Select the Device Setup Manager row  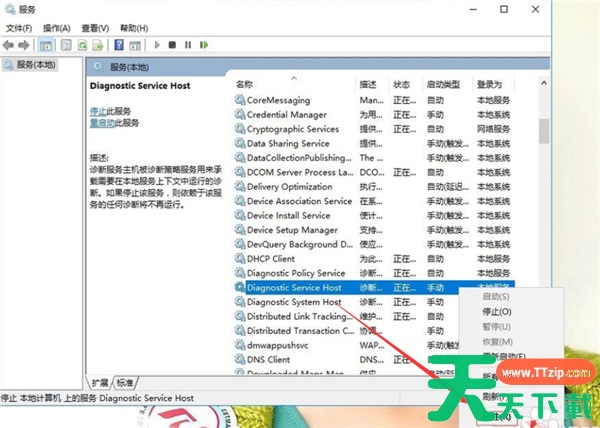coord(373,230)
